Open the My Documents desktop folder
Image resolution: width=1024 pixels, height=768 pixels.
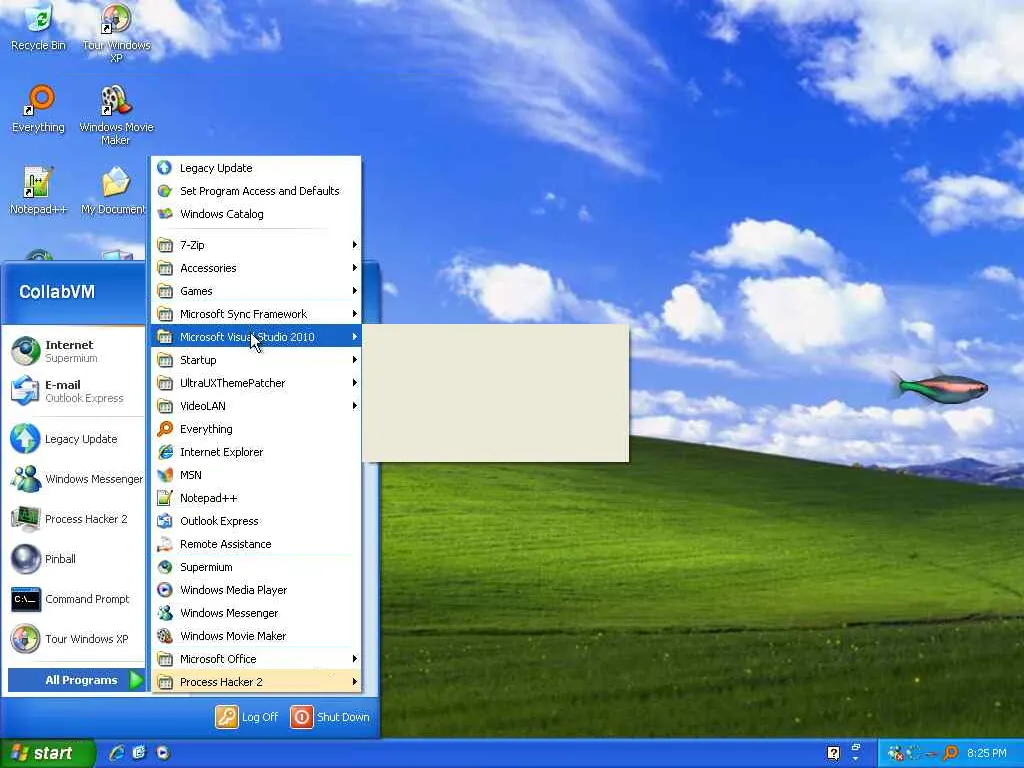coord(115,191)
